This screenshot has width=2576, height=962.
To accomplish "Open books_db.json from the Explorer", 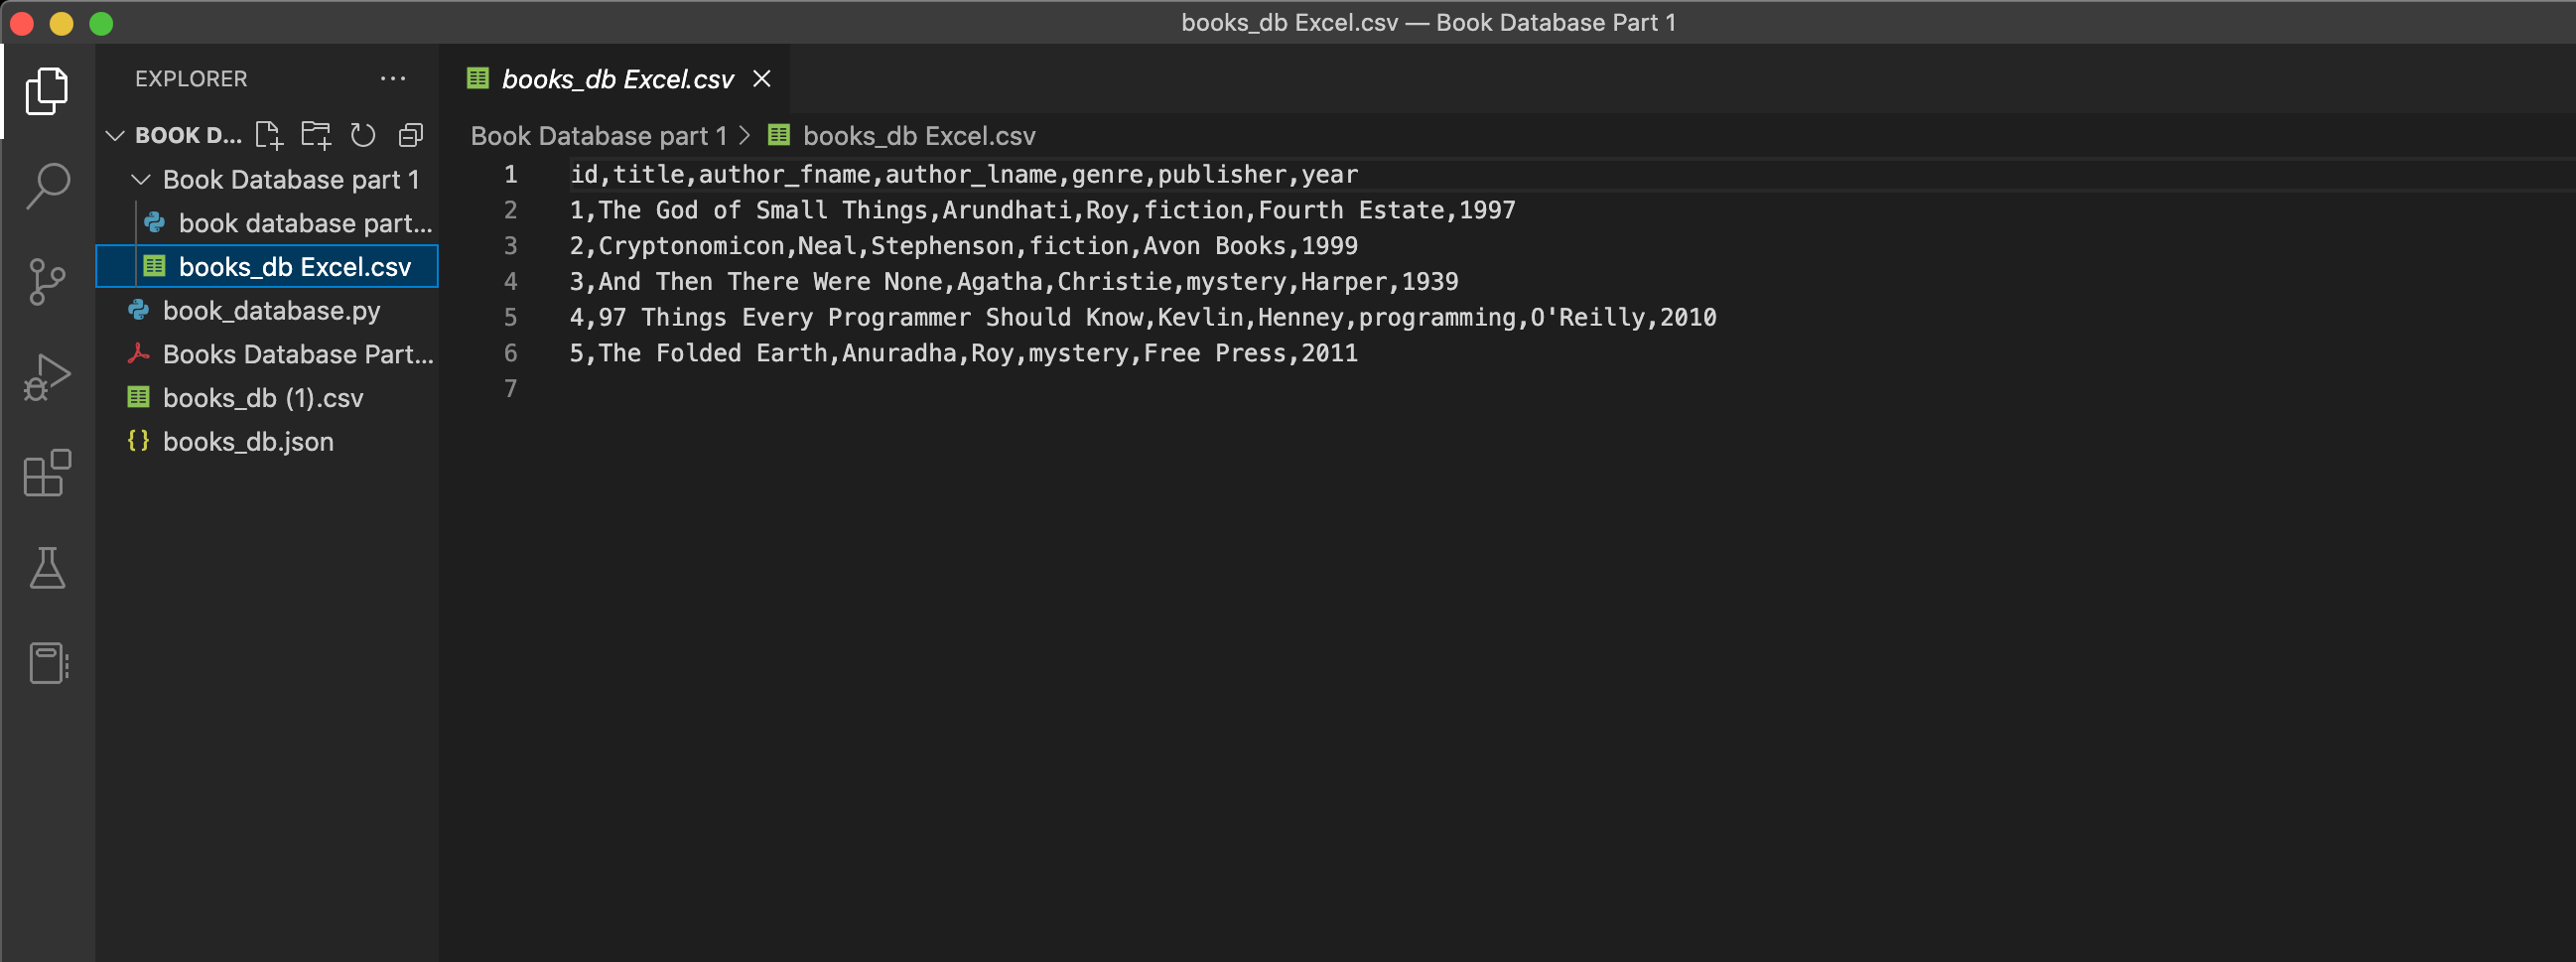I will click(267, 441).
